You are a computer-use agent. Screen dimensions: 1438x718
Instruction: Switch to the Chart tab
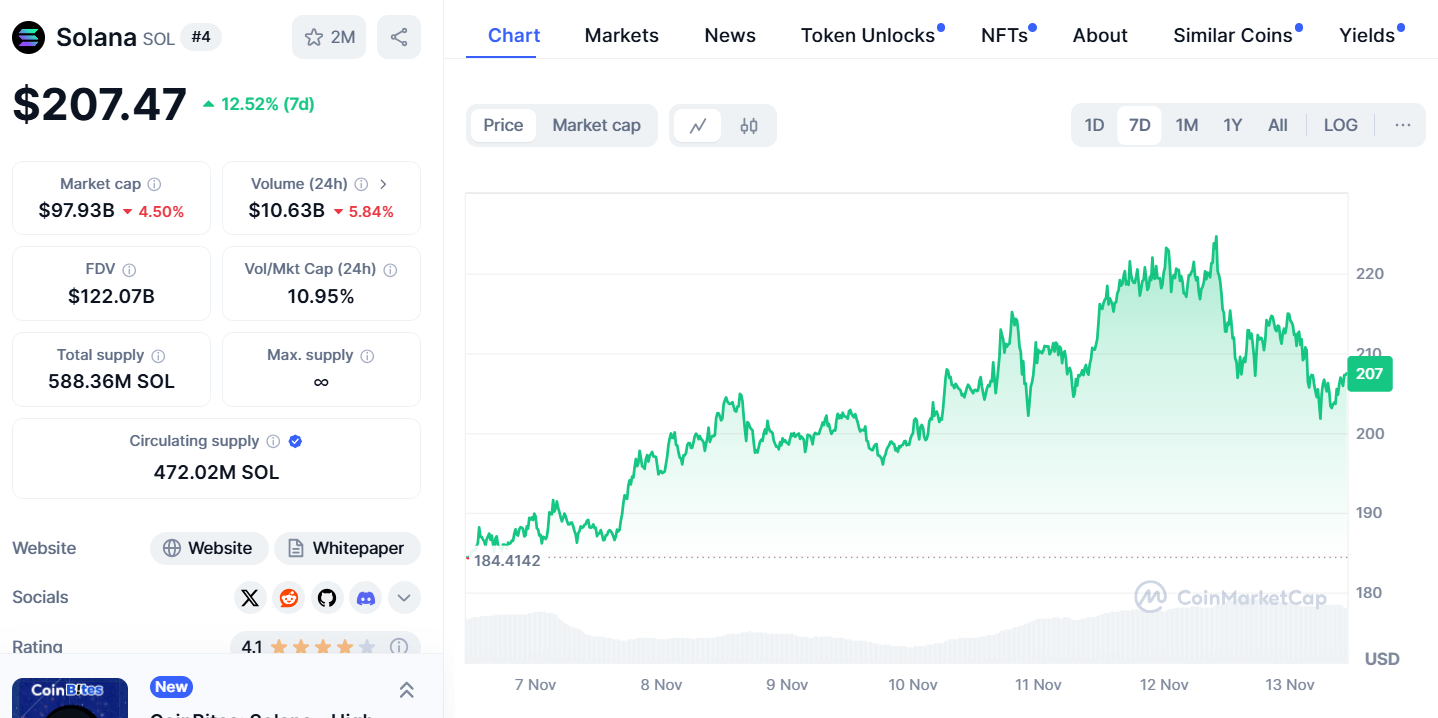514,35
